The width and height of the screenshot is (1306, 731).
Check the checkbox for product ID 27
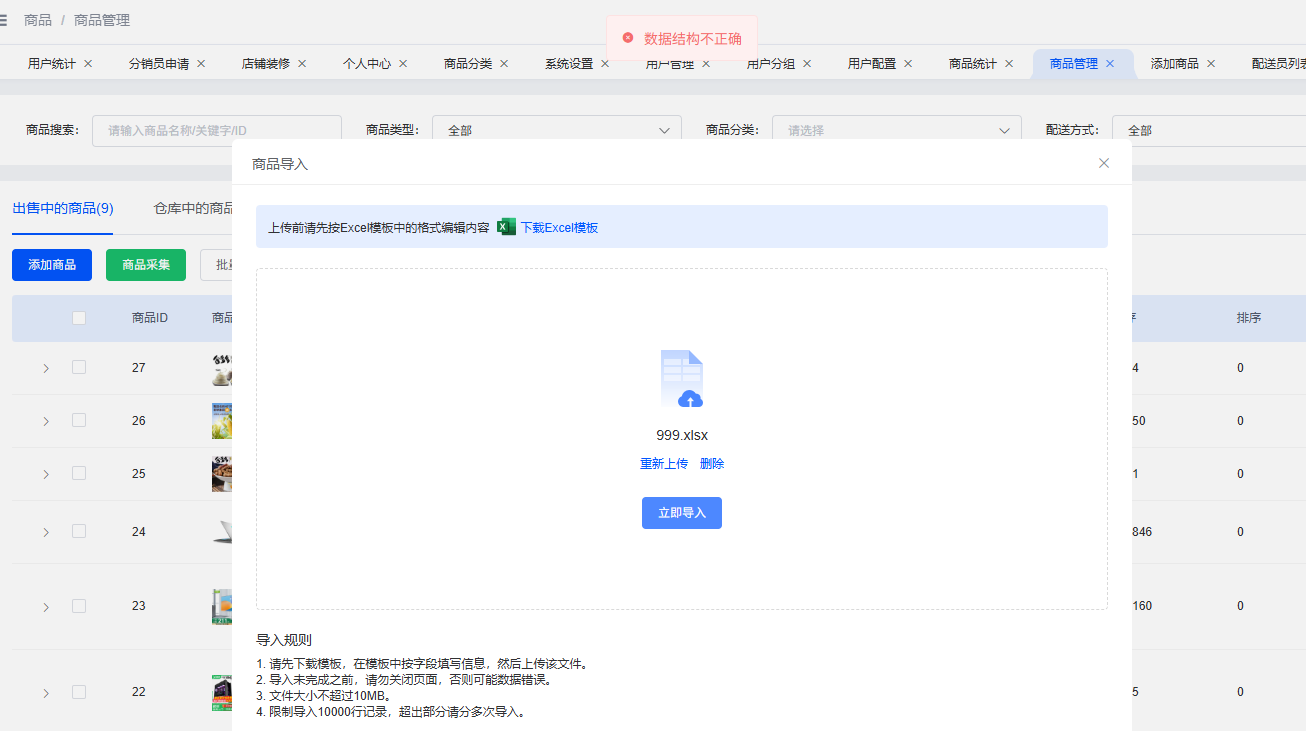pyautogui.click(x=79, y=368)
